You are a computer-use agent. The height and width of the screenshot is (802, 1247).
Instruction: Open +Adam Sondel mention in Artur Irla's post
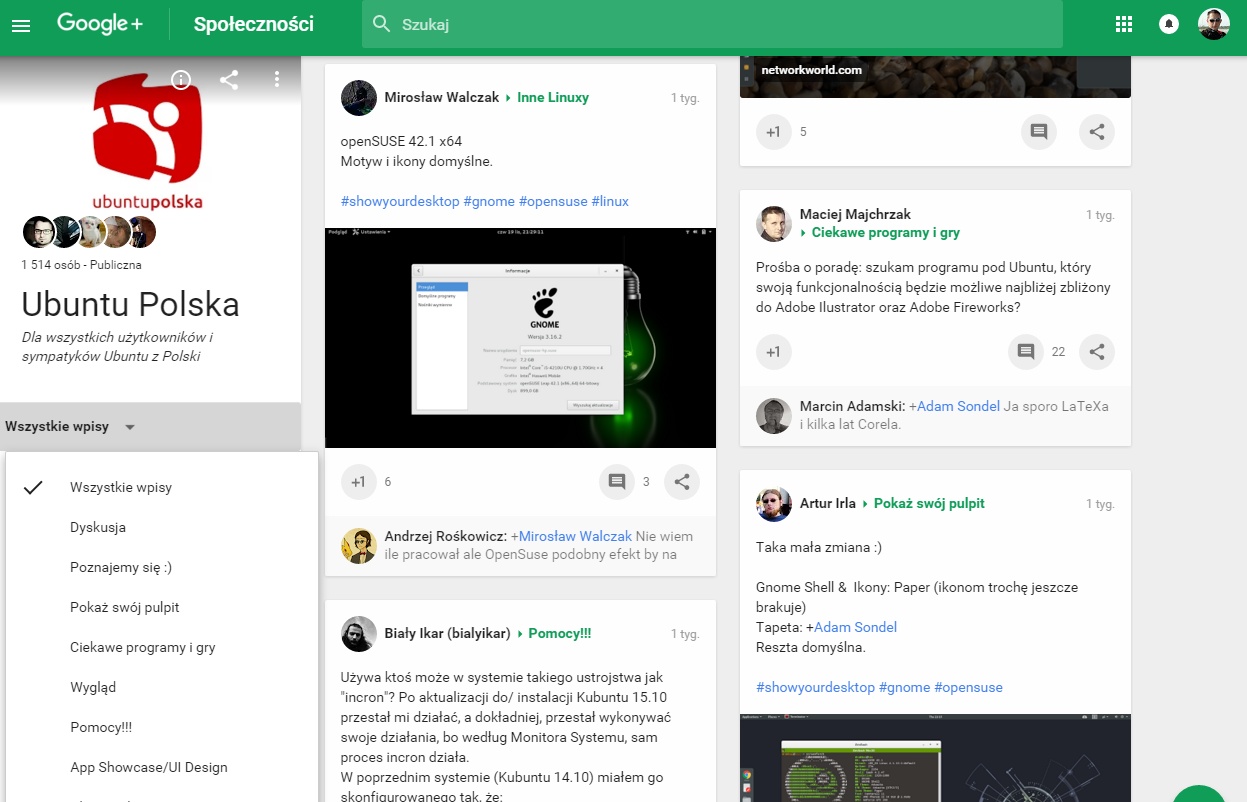click(x=851, y=627)
